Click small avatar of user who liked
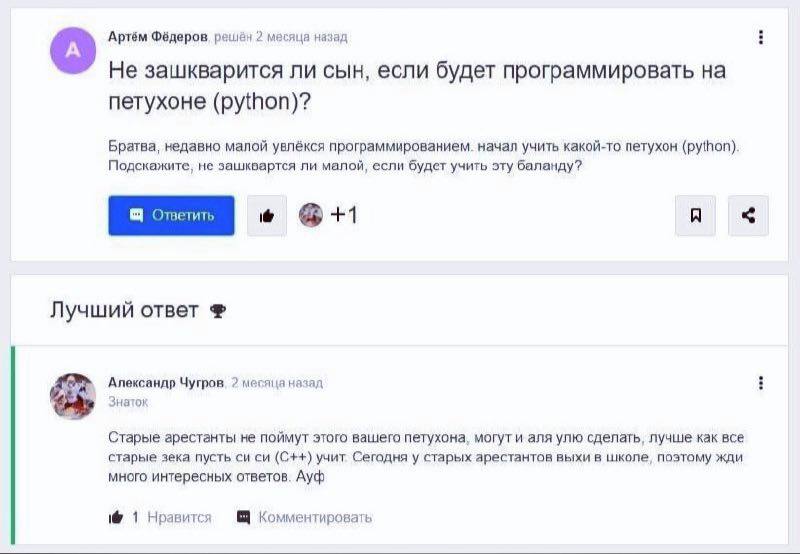 pyautogui.click(x=311, y=215)
